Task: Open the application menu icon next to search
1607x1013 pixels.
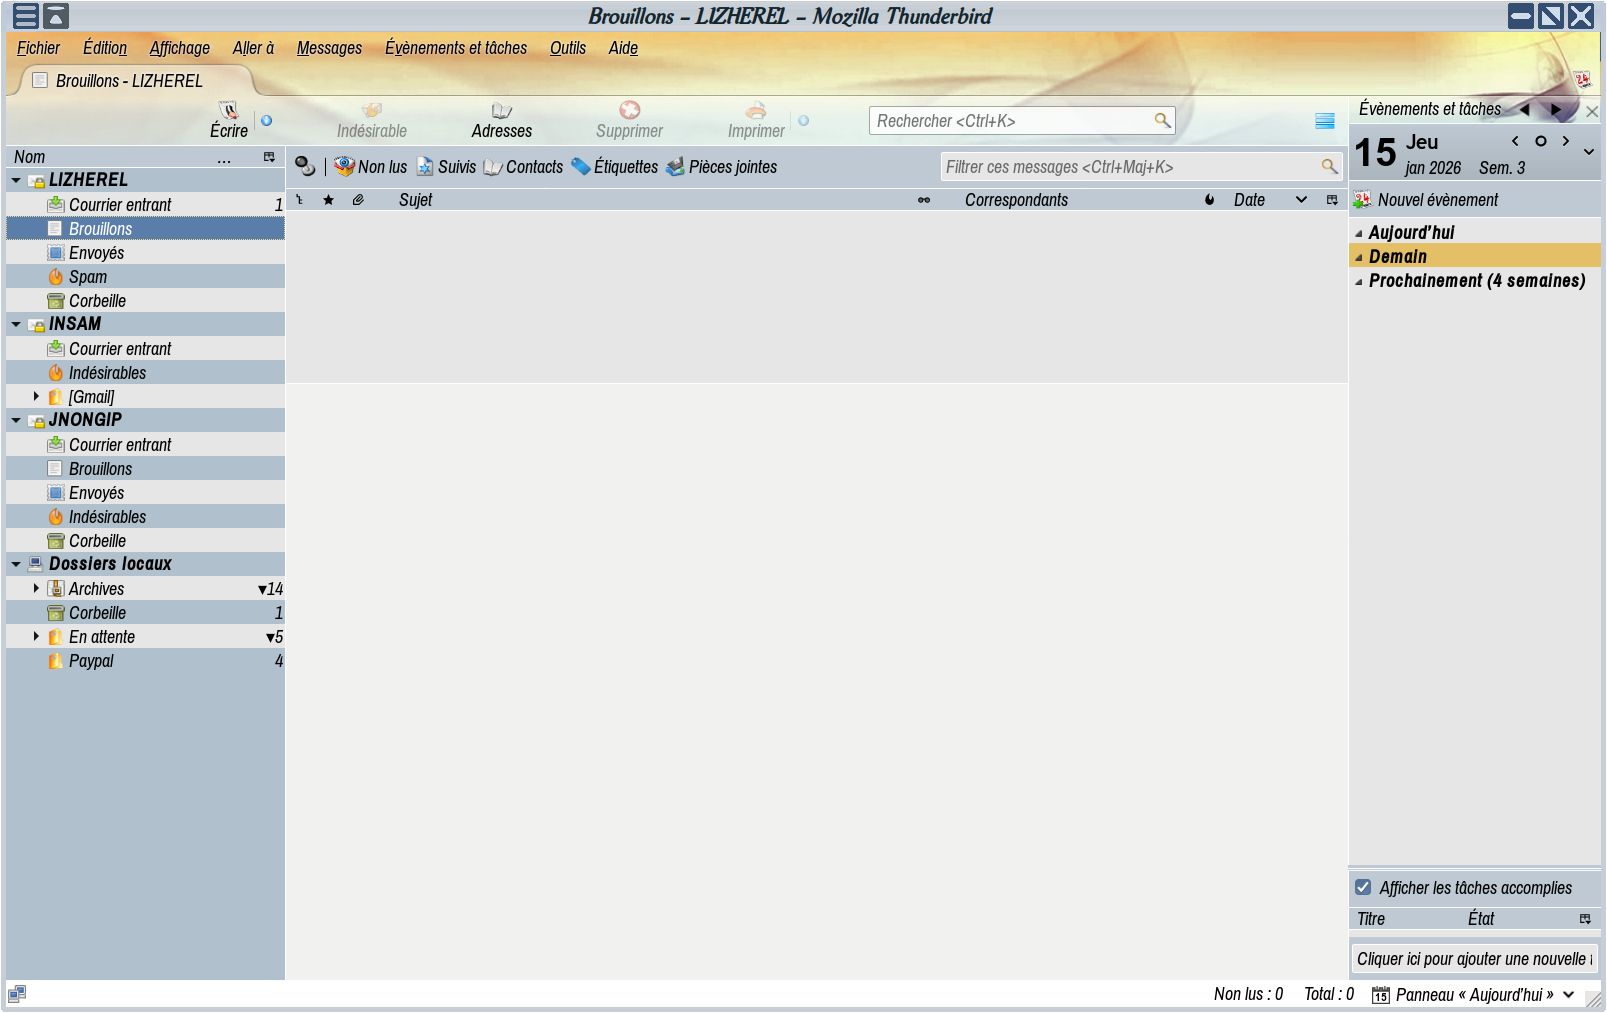Action: click(1325, 121)
